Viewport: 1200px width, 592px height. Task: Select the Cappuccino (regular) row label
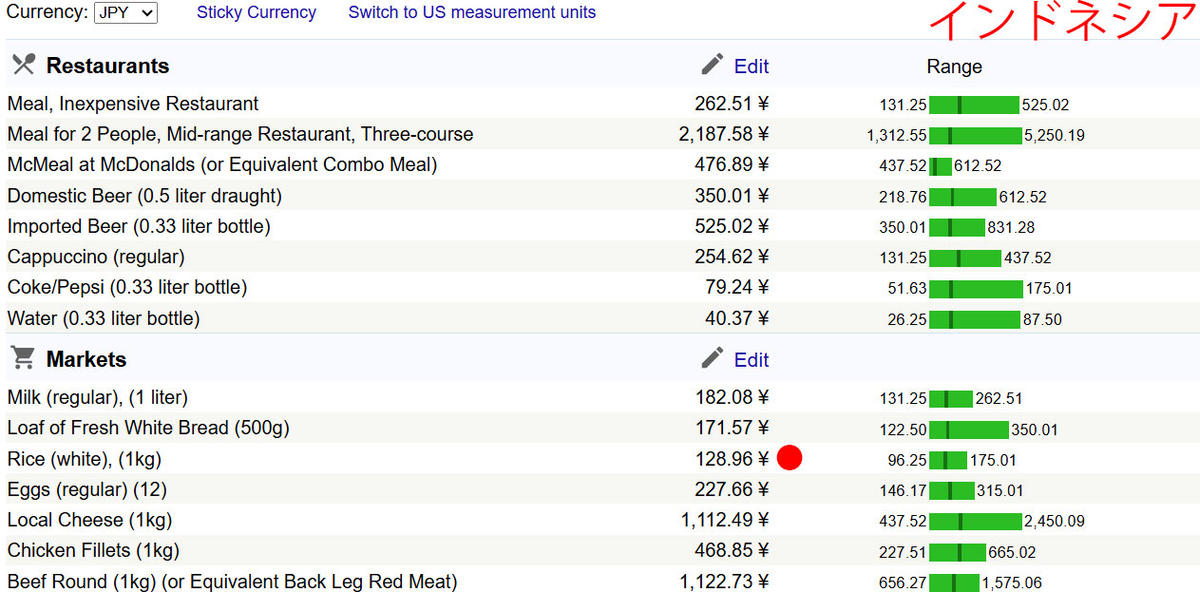point(96,257)
